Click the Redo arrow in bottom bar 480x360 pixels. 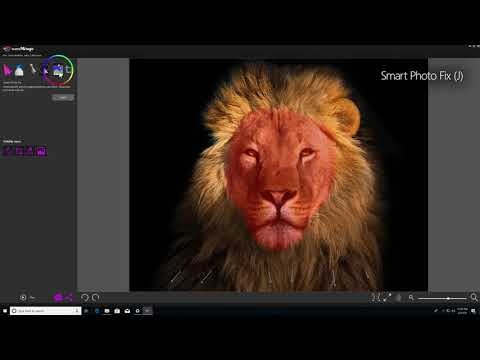[x=96, y=297]
